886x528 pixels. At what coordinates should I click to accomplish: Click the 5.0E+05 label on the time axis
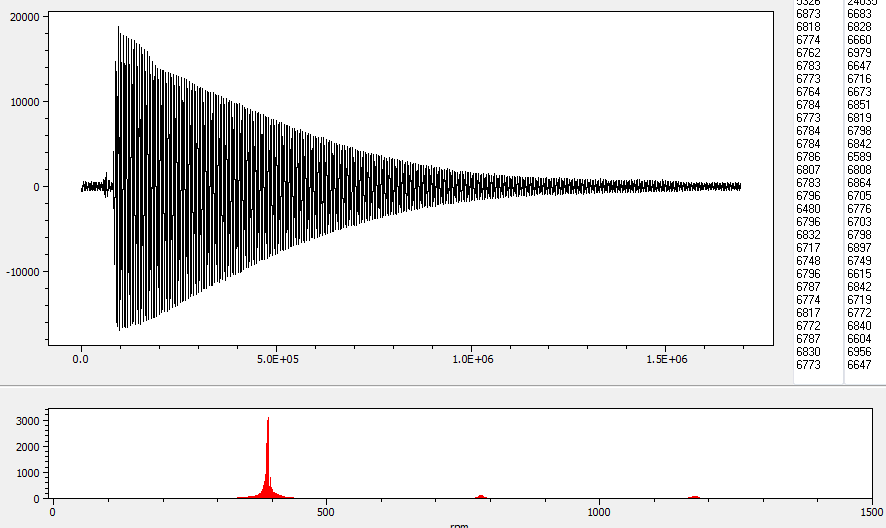pos(278,359)
